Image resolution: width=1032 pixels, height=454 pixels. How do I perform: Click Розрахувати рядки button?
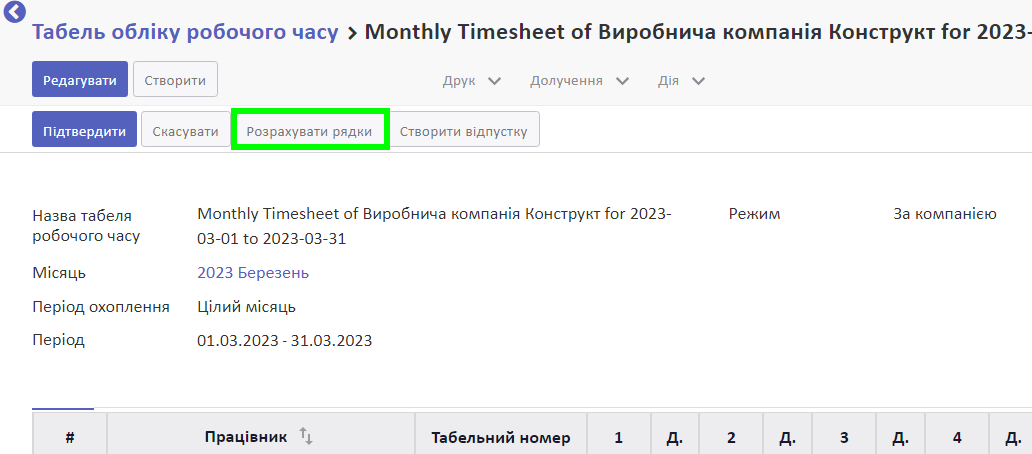[309, 130]
